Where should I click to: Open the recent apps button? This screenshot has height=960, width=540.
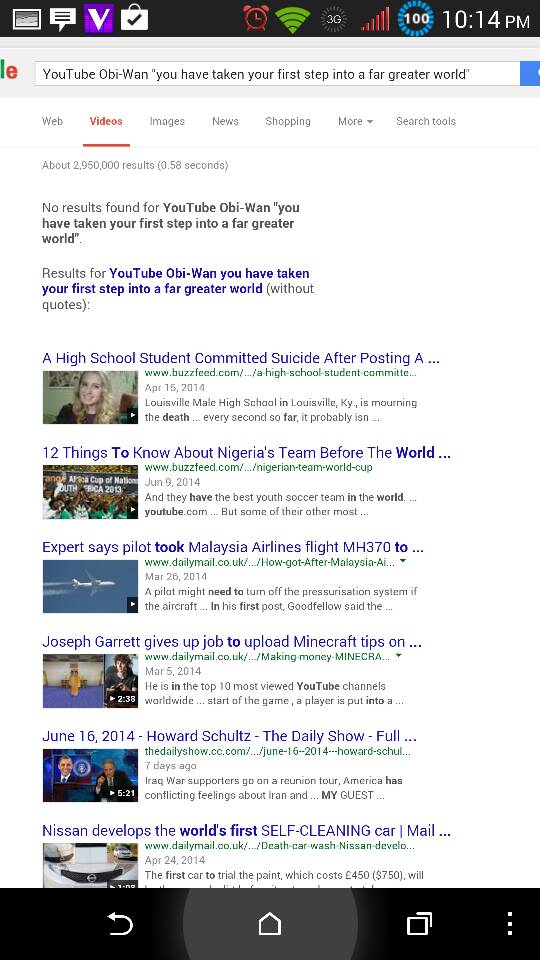[x=419, y=923]
